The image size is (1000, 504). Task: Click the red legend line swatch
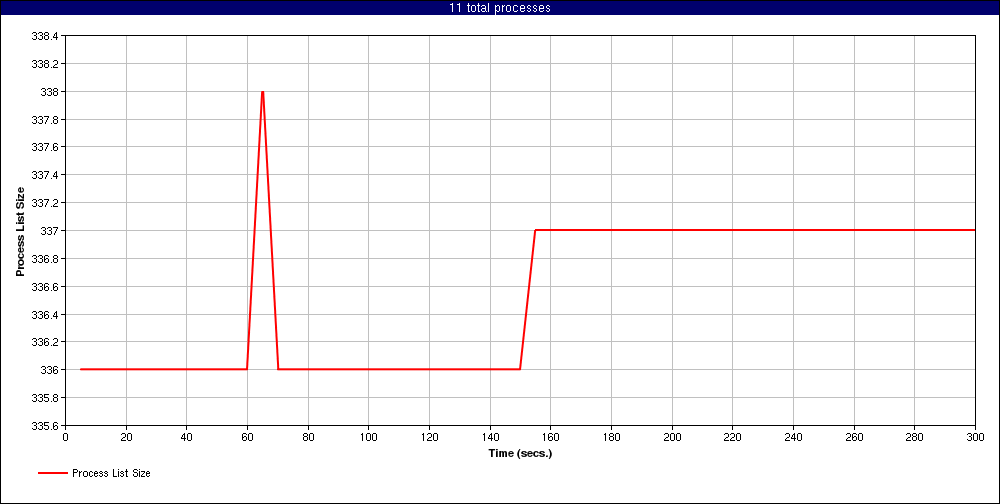(x=52, y=473)
